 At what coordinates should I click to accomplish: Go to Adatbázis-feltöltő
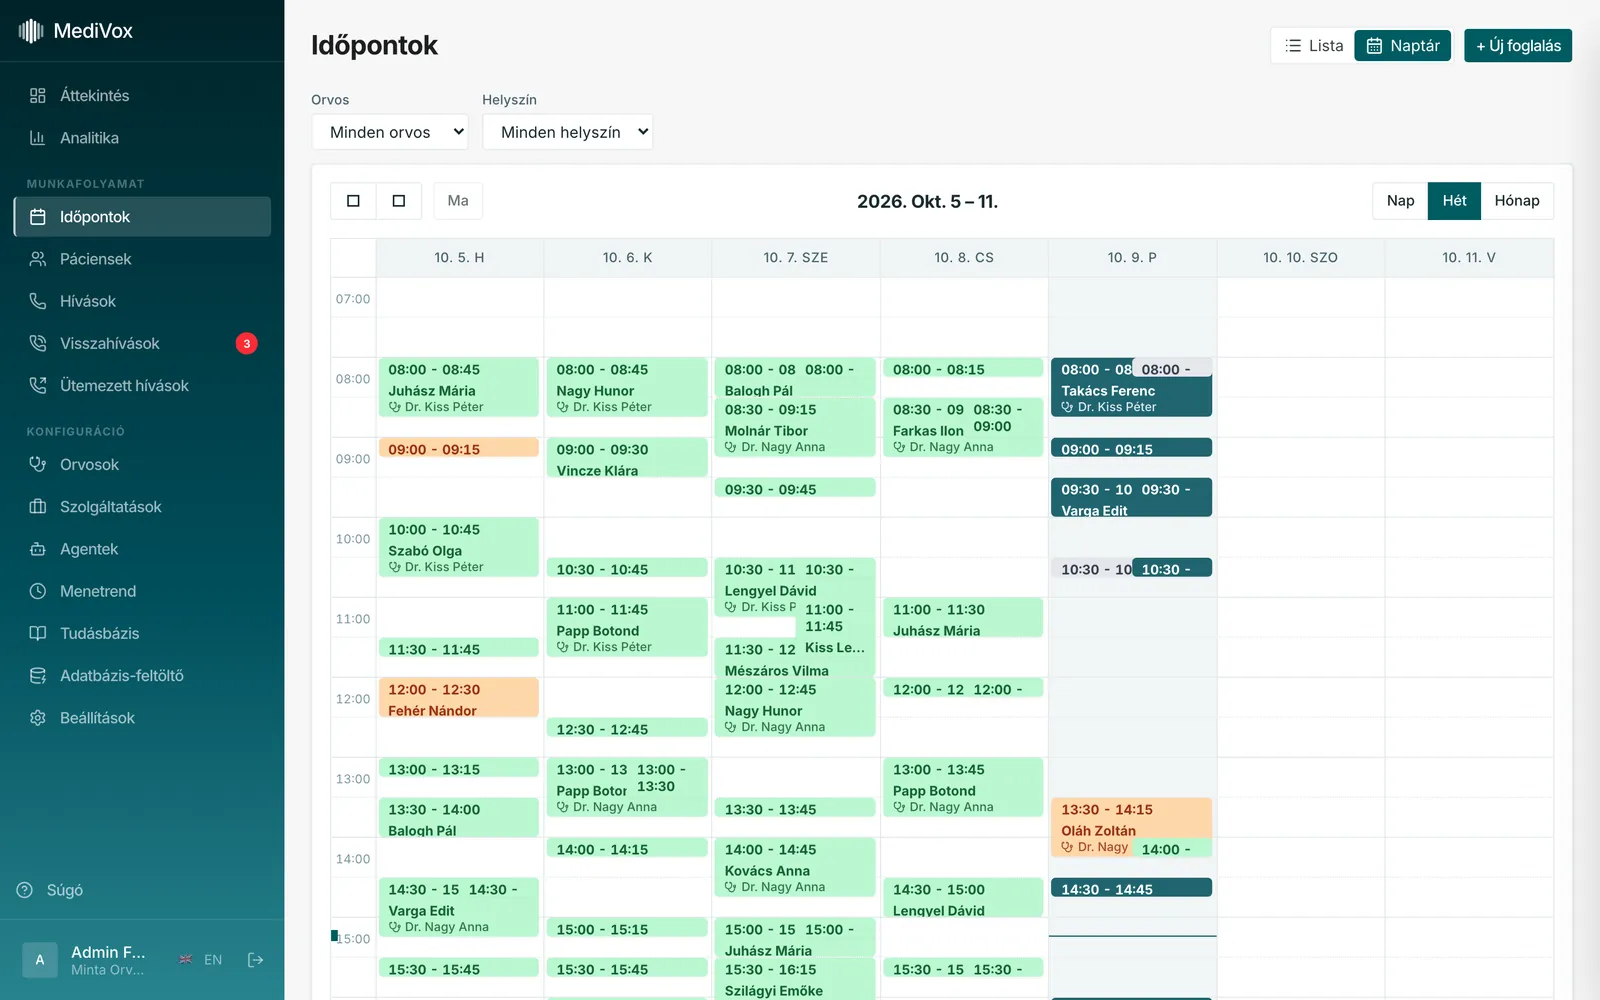point(142,676)
